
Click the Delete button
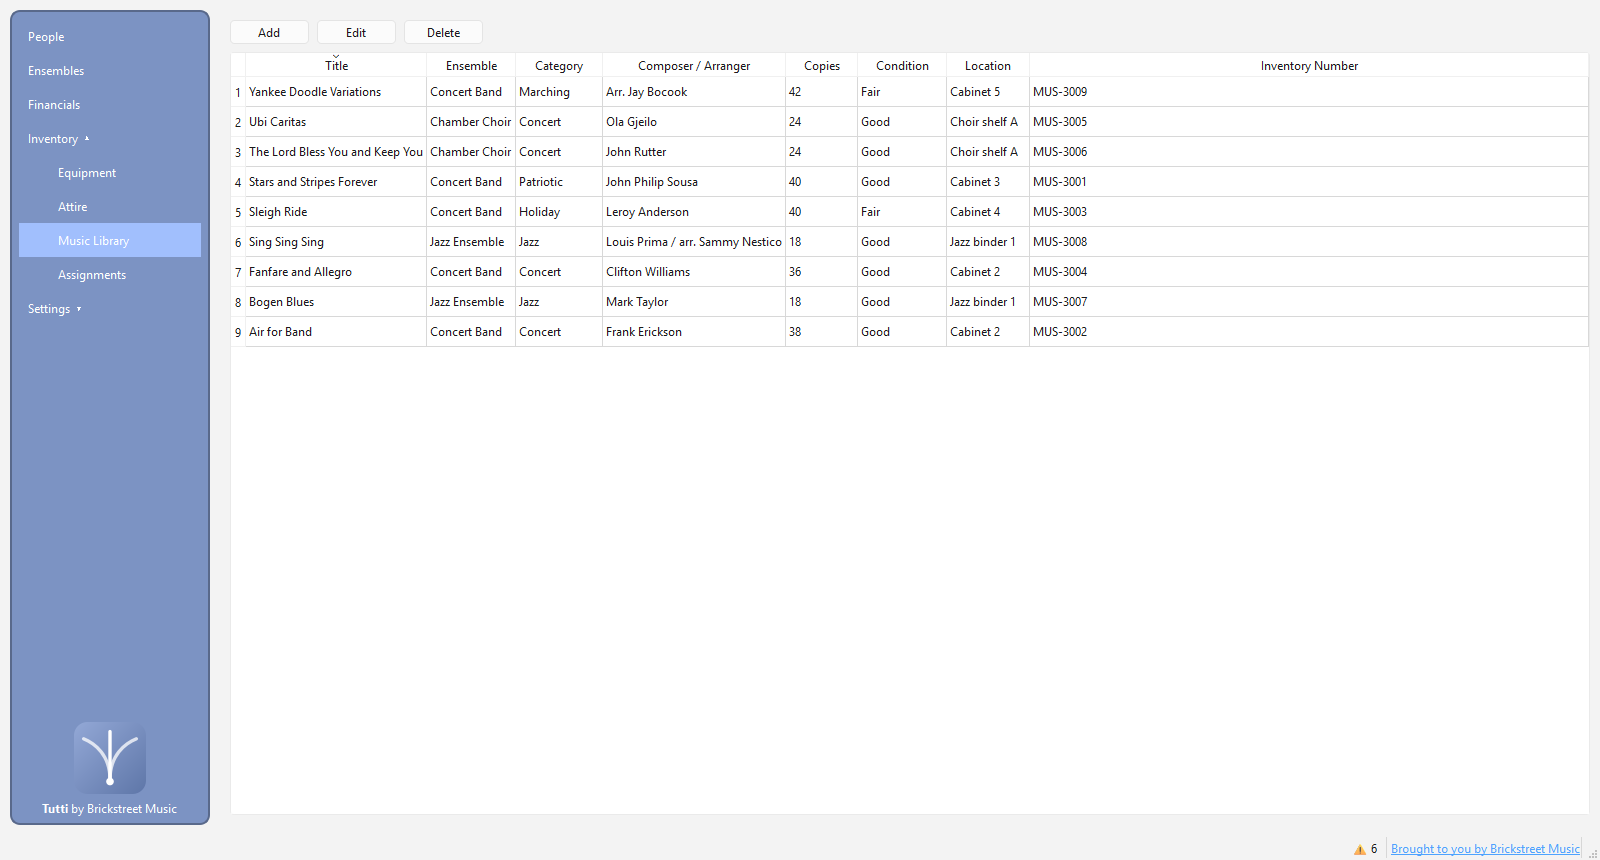444,32
